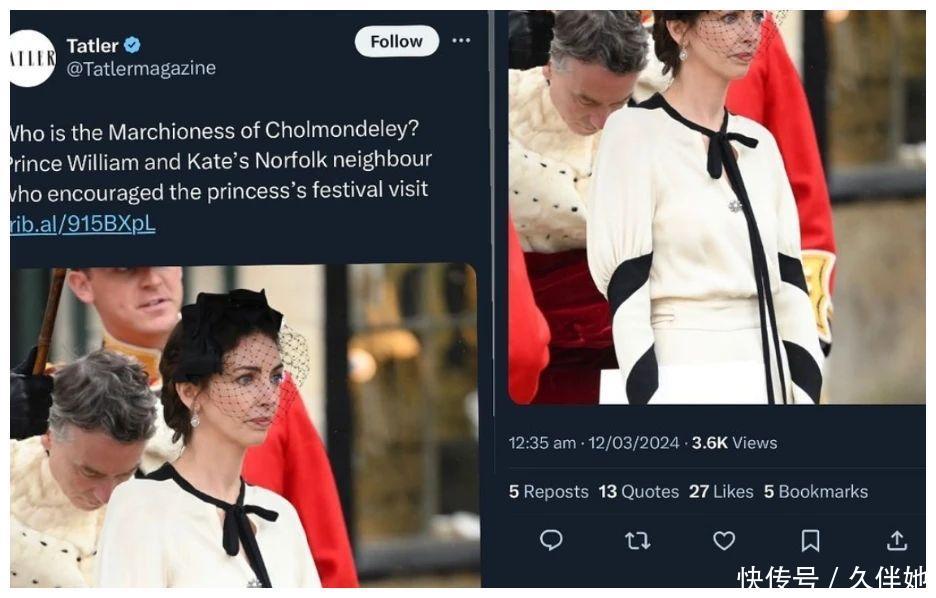Click the Tatler profile avatar
936x598 pixels.
coord(31,58)
